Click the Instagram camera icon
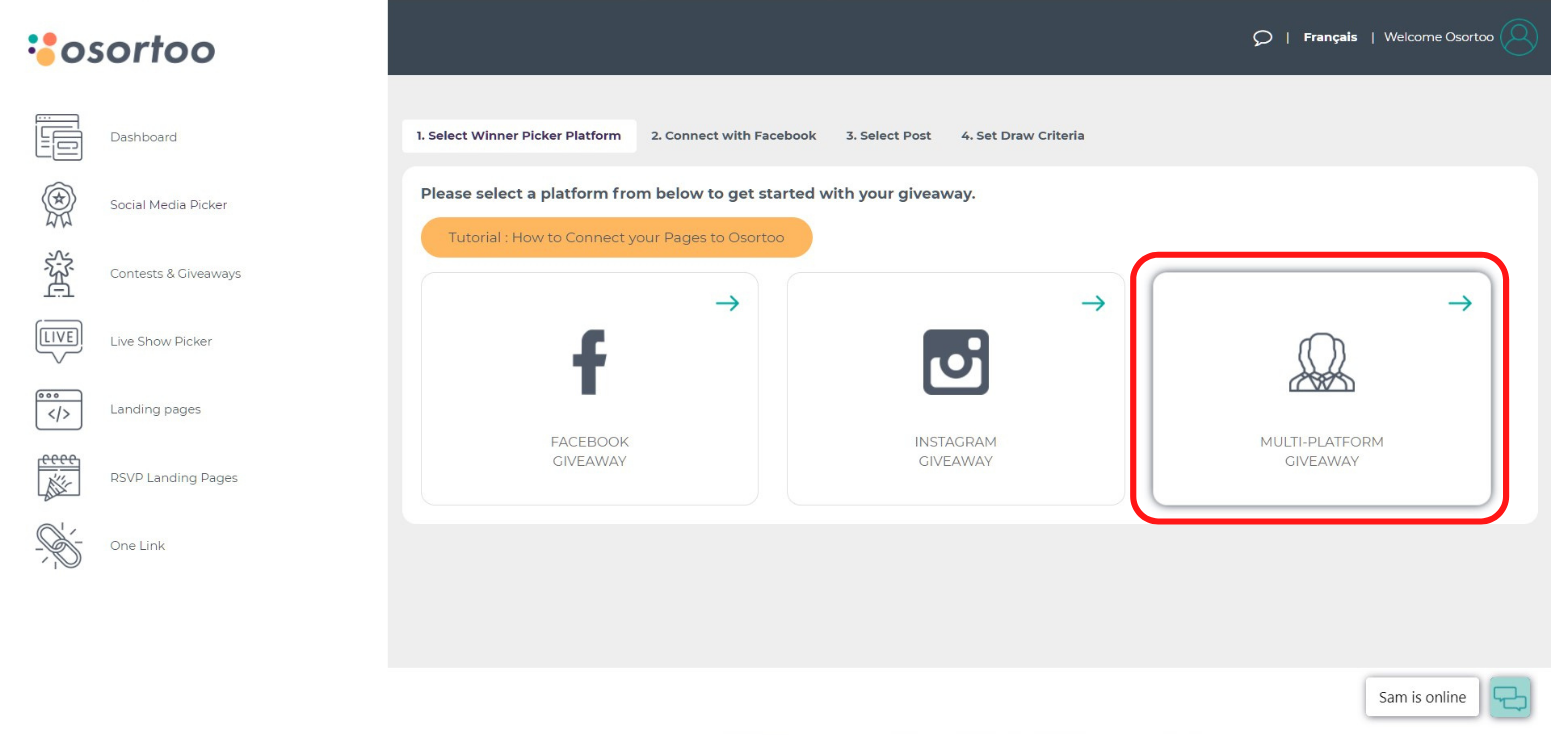This screenshot has width=1551, height=735. point(956,362)
